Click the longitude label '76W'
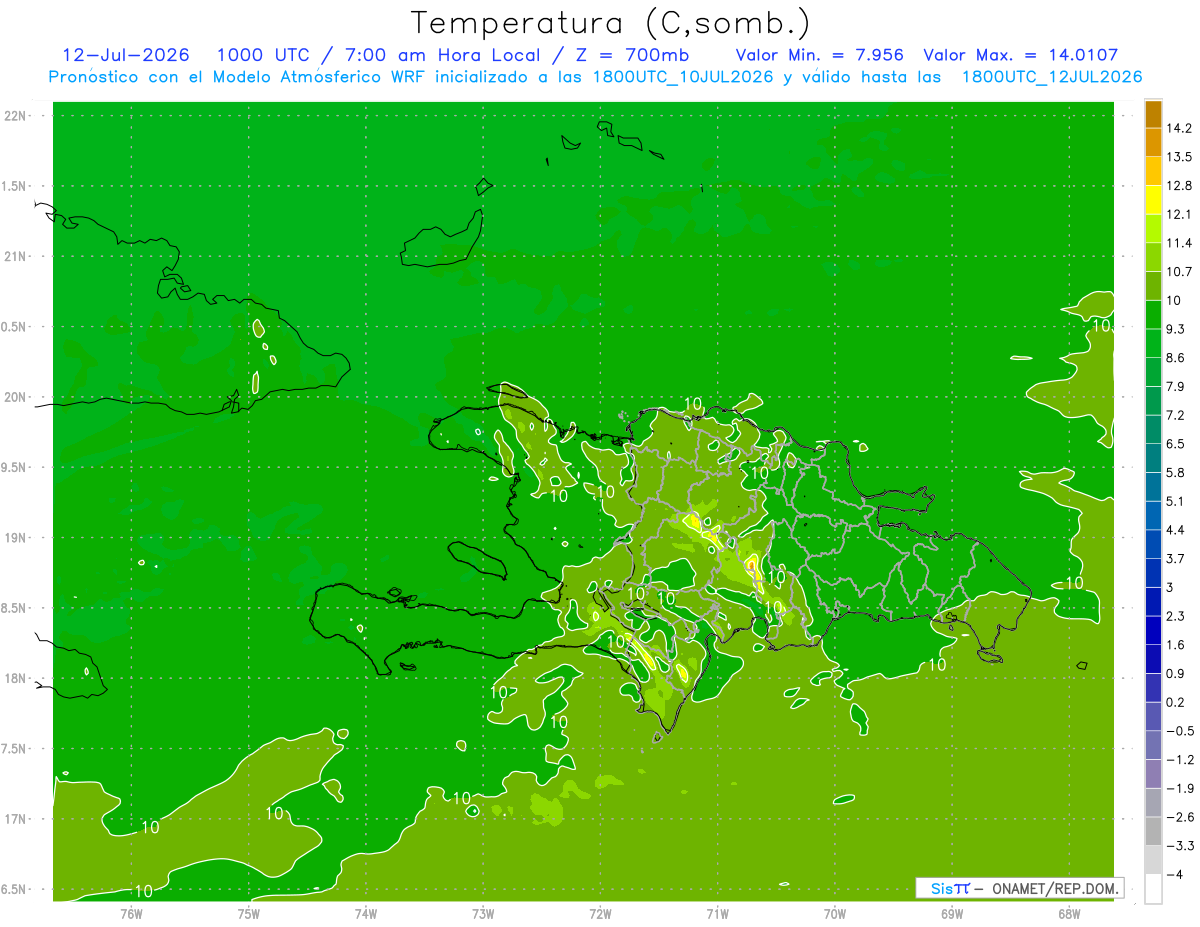Screen dimensions: 1200x927 point(132,914)
